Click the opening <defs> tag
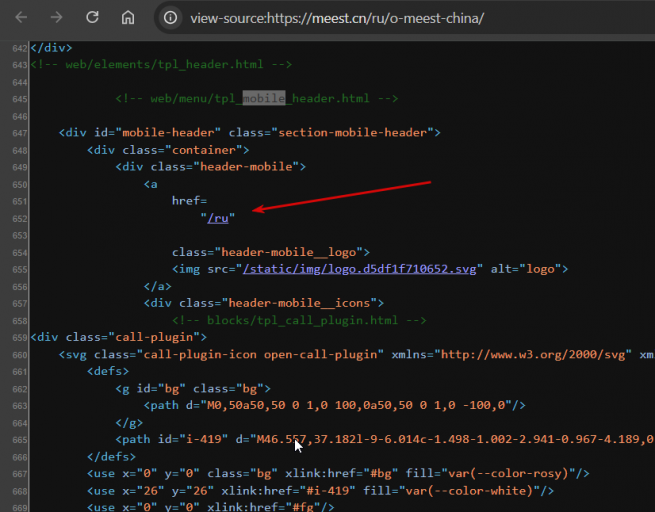This screenshot has width=655, height=512. (108, 371)
